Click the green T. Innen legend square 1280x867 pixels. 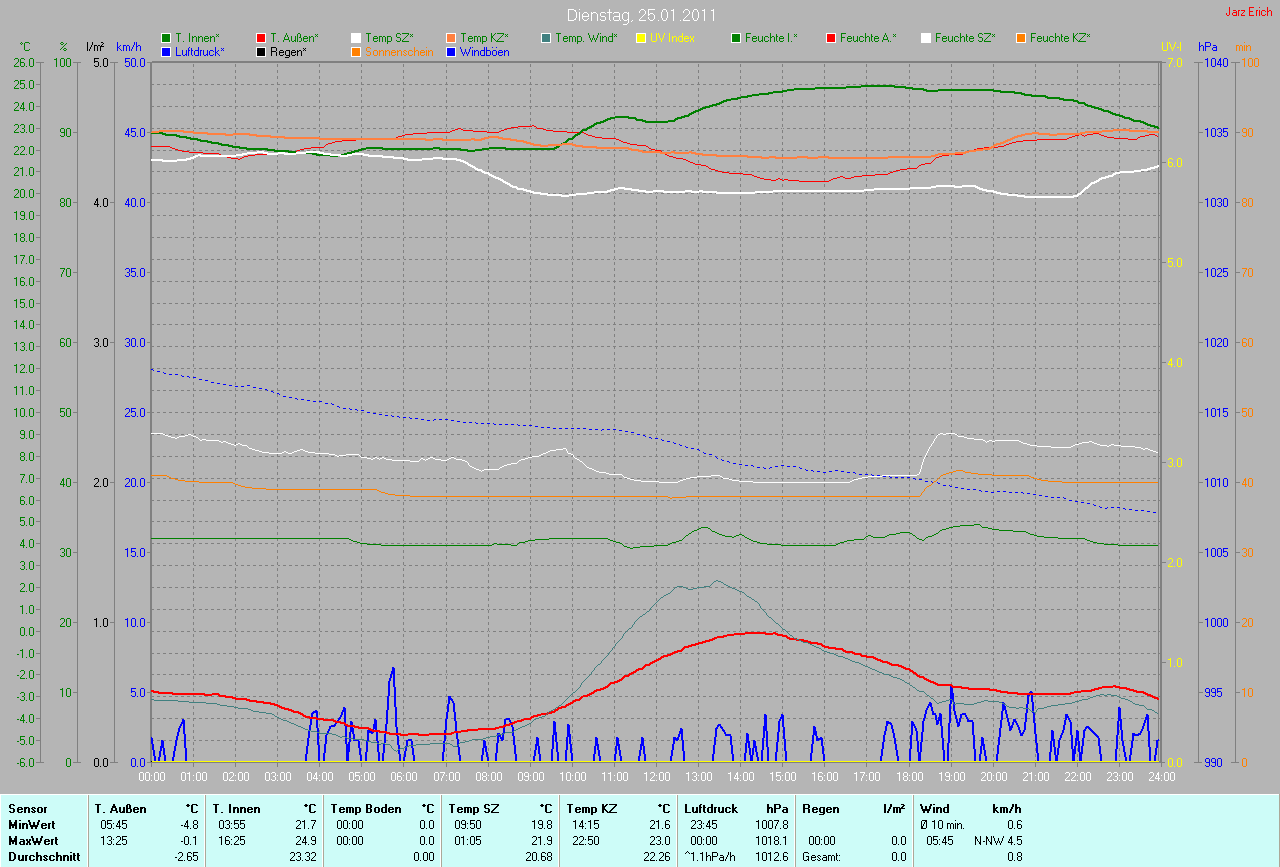coord(166,38)
